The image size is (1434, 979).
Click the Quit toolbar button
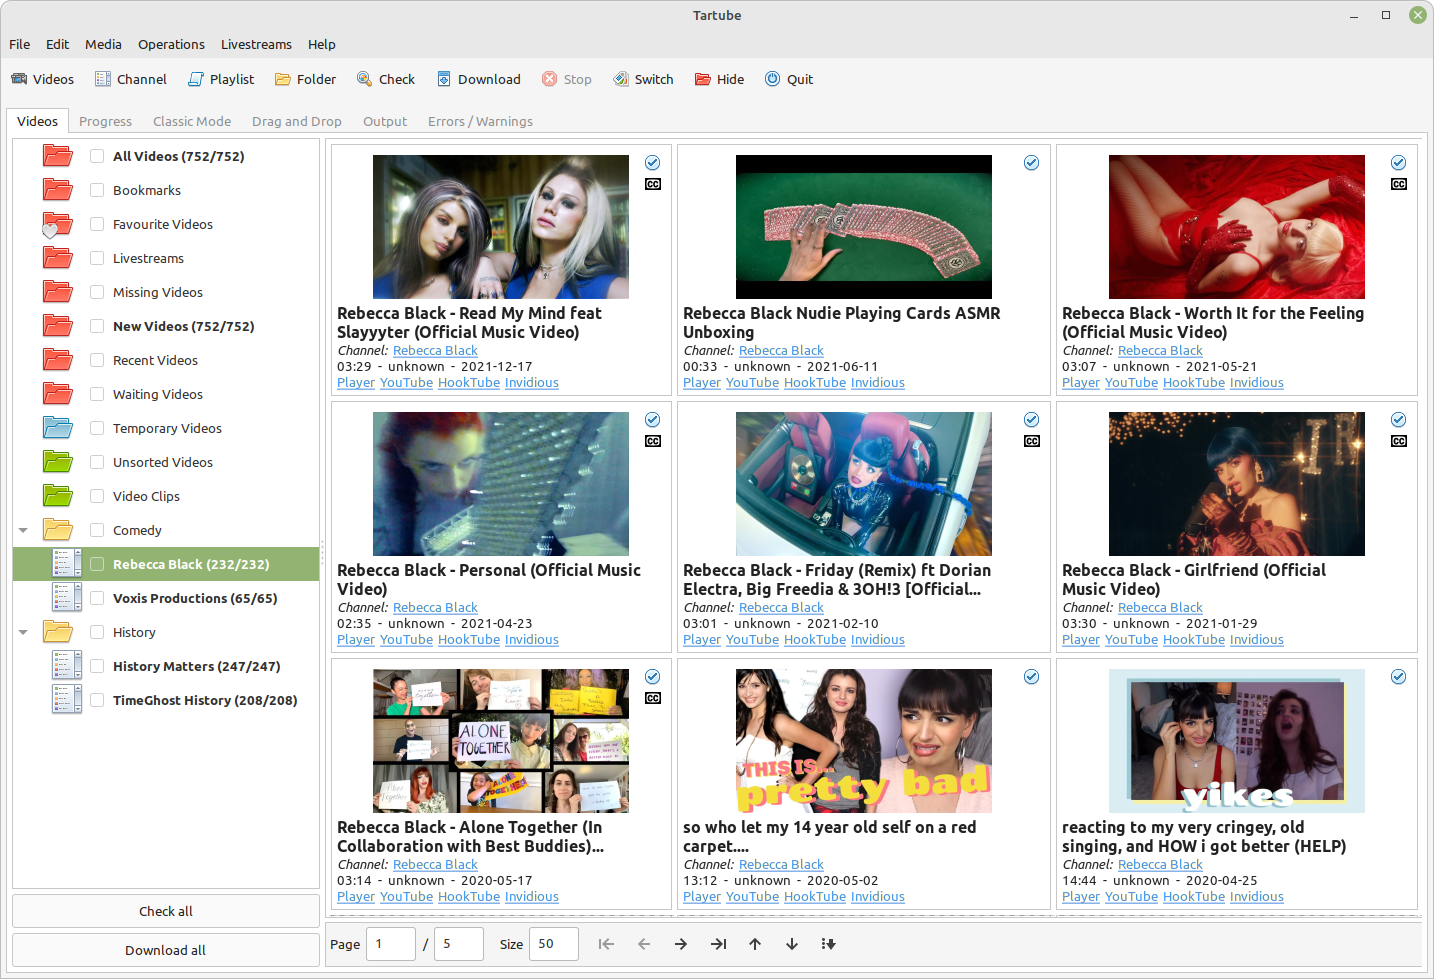(x=789, y=79)
